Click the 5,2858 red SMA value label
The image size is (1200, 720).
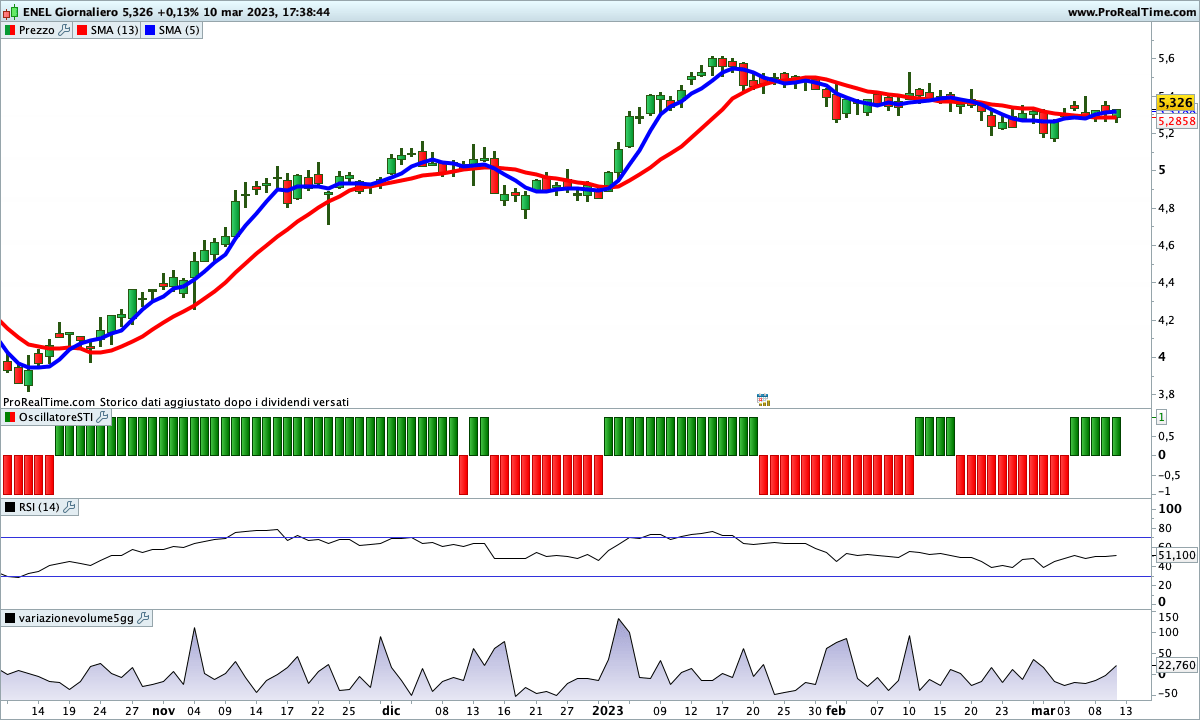[1176, 121]
